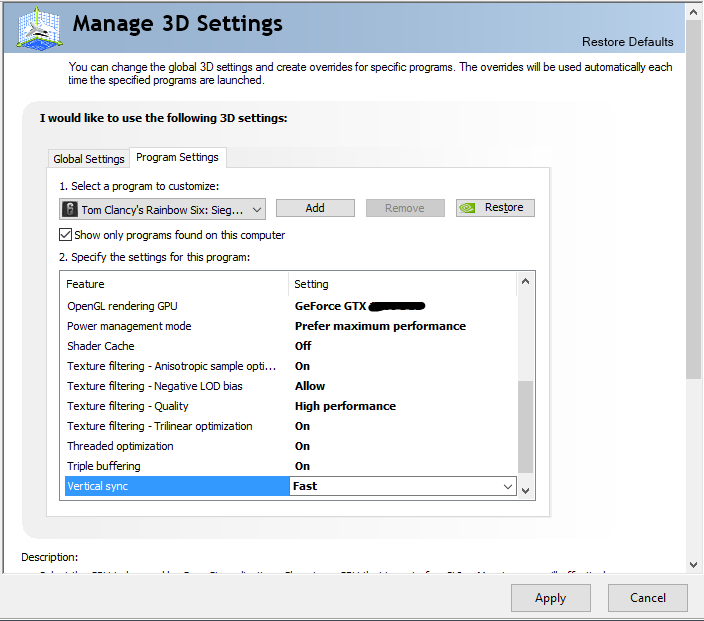Select the Program Settings tab

click(x=177, y=157)
